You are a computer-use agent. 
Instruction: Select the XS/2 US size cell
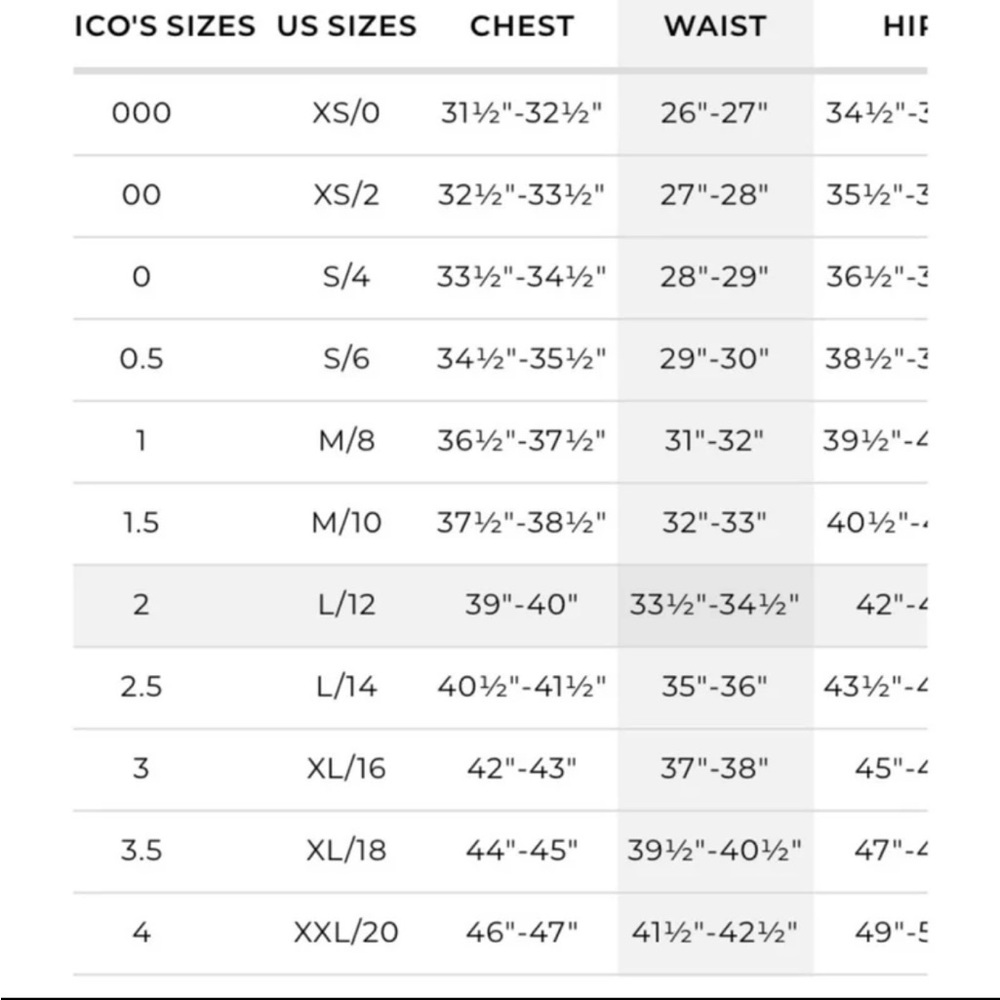pyautogui.click(x=346, y=194)
